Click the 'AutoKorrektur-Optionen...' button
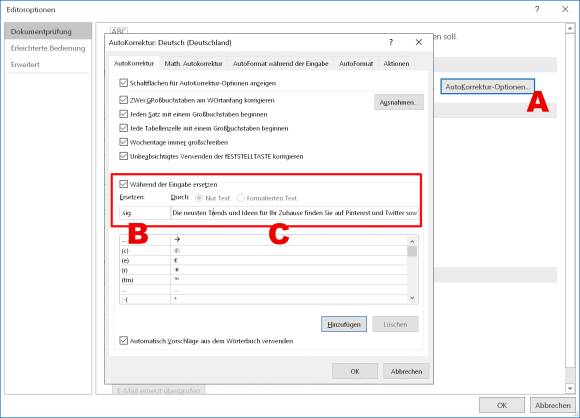The height and width of the screenshot is (418, 580). 488,87
